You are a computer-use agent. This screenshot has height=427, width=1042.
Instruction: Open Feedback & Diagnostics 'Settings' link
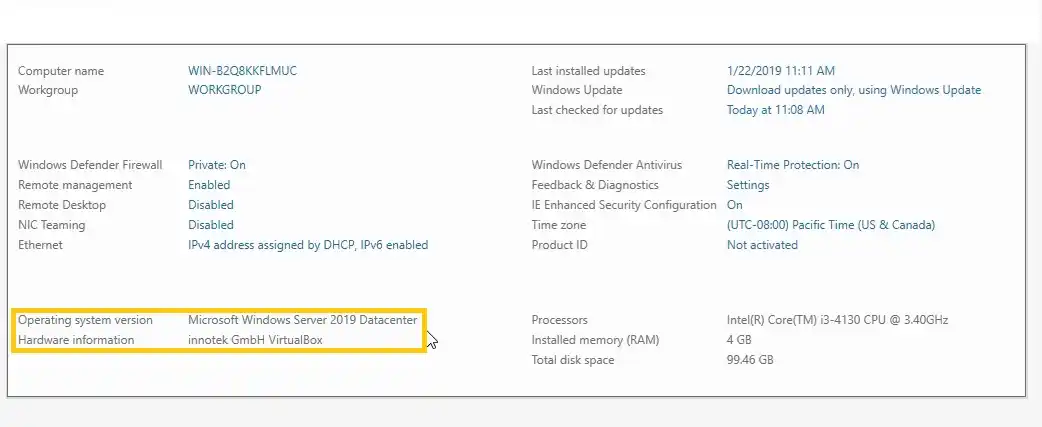748,185
